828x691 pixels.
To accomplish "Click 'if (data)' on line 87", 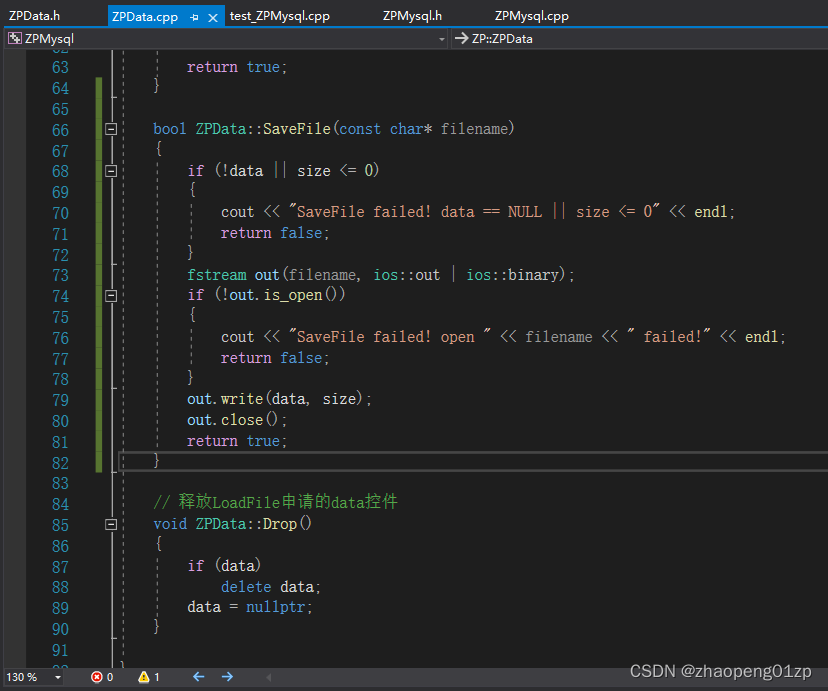I will (x=224, y=566).
